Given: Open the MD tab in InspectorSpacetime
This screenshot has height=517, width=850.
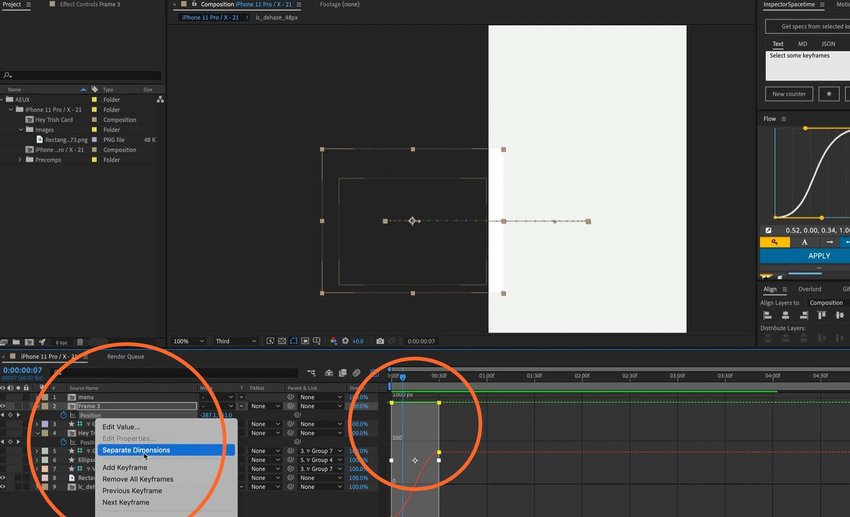Looking at the screenshot, I should pyautogui.click(x=802, y=44).
